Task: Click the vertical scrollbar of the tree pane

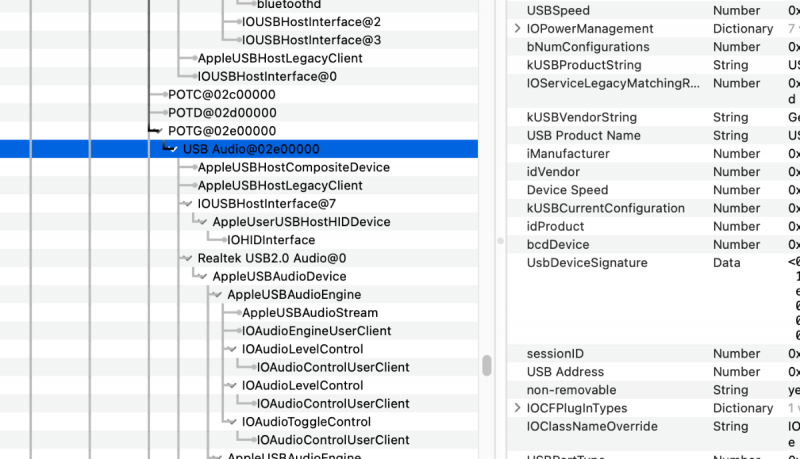Action: pyautogui.click(x=487, y=366)
